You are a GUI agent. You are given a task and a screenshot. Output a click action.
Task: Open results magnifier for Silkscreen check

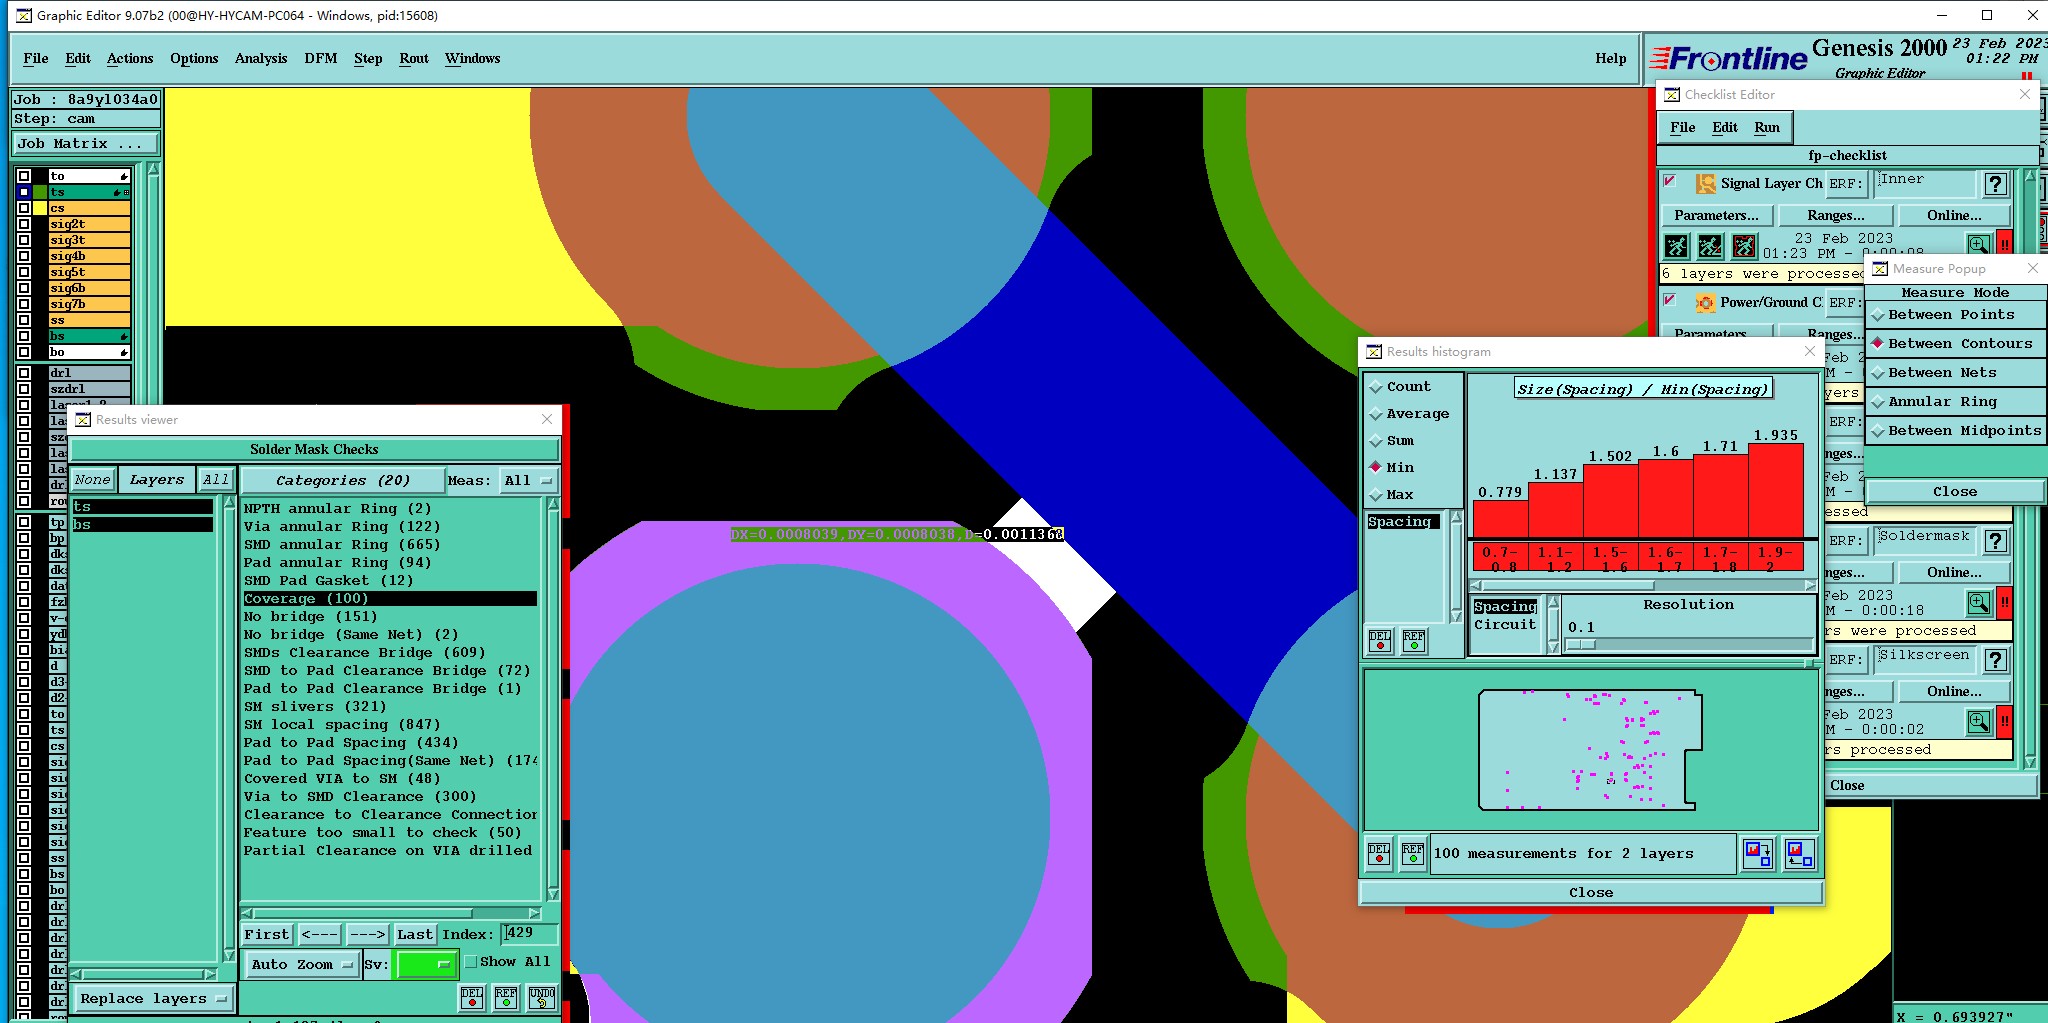click(1978, 721)
